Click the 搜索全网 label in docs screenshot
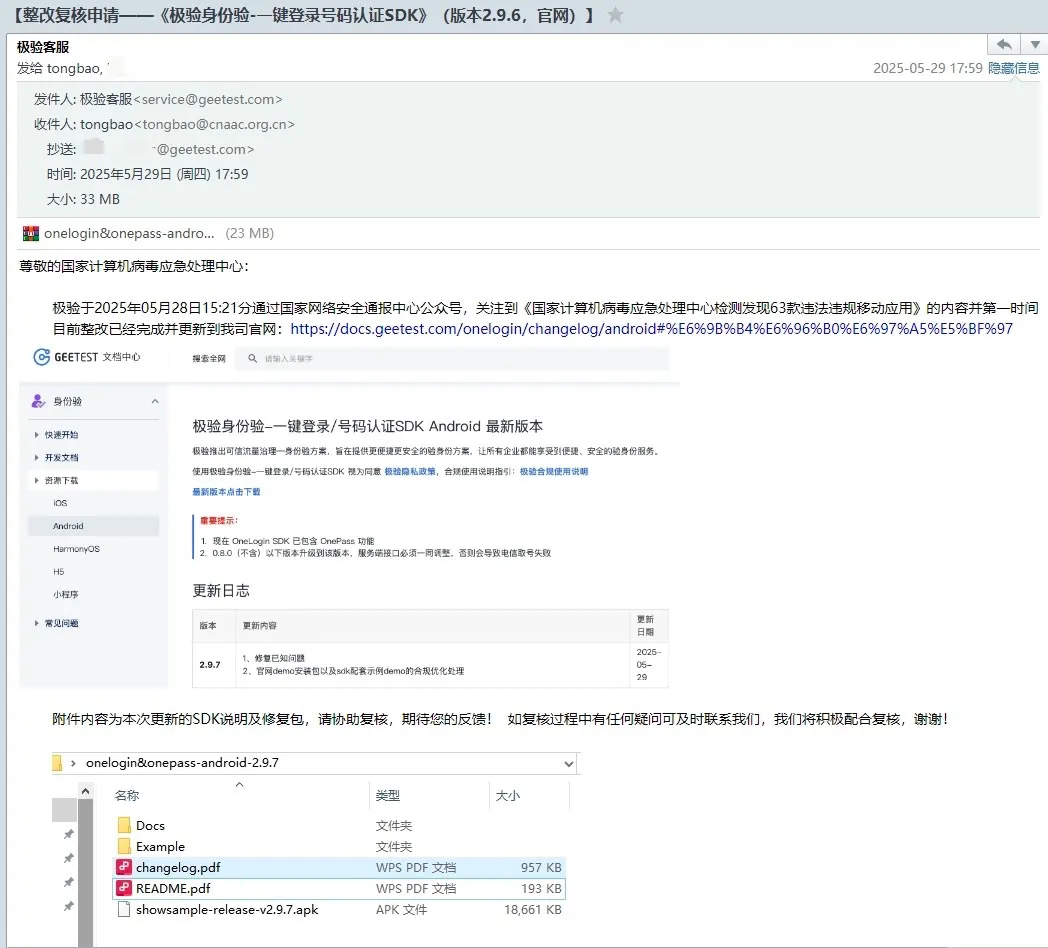The image size is (1048, 948). click(209, 359)
